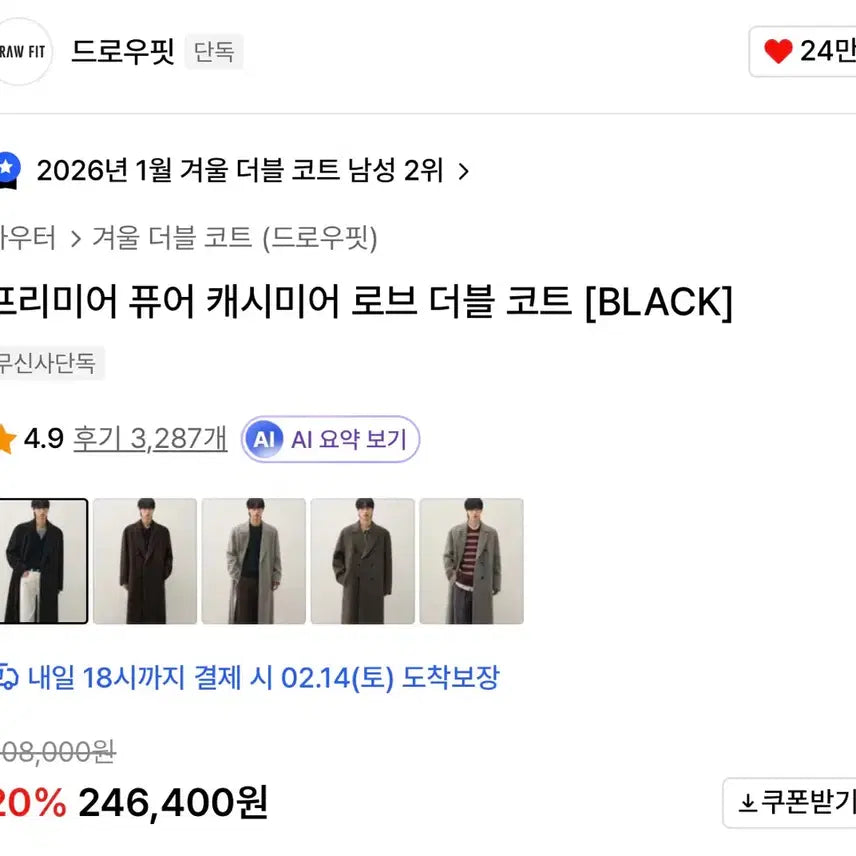The height and width of the screenshot is (856, 856).
Task: Open the 후기 3,287개 reviews link
Action: pos(150,439)
